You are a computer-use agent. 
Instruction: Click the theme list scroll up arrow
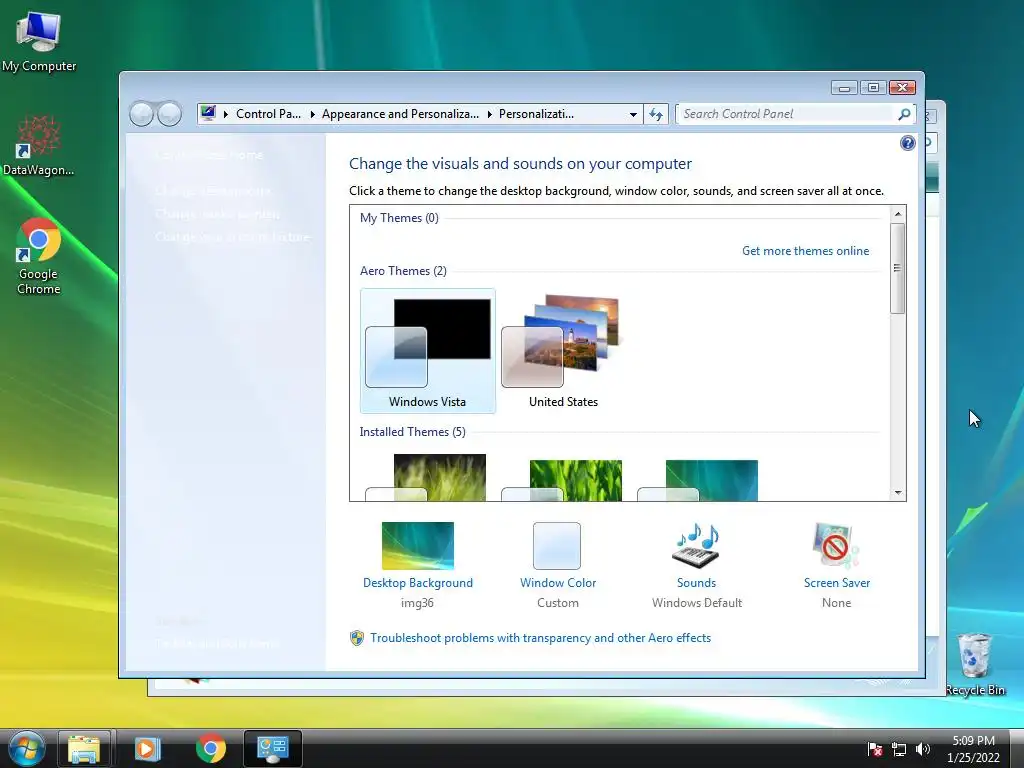coord(898,214)
